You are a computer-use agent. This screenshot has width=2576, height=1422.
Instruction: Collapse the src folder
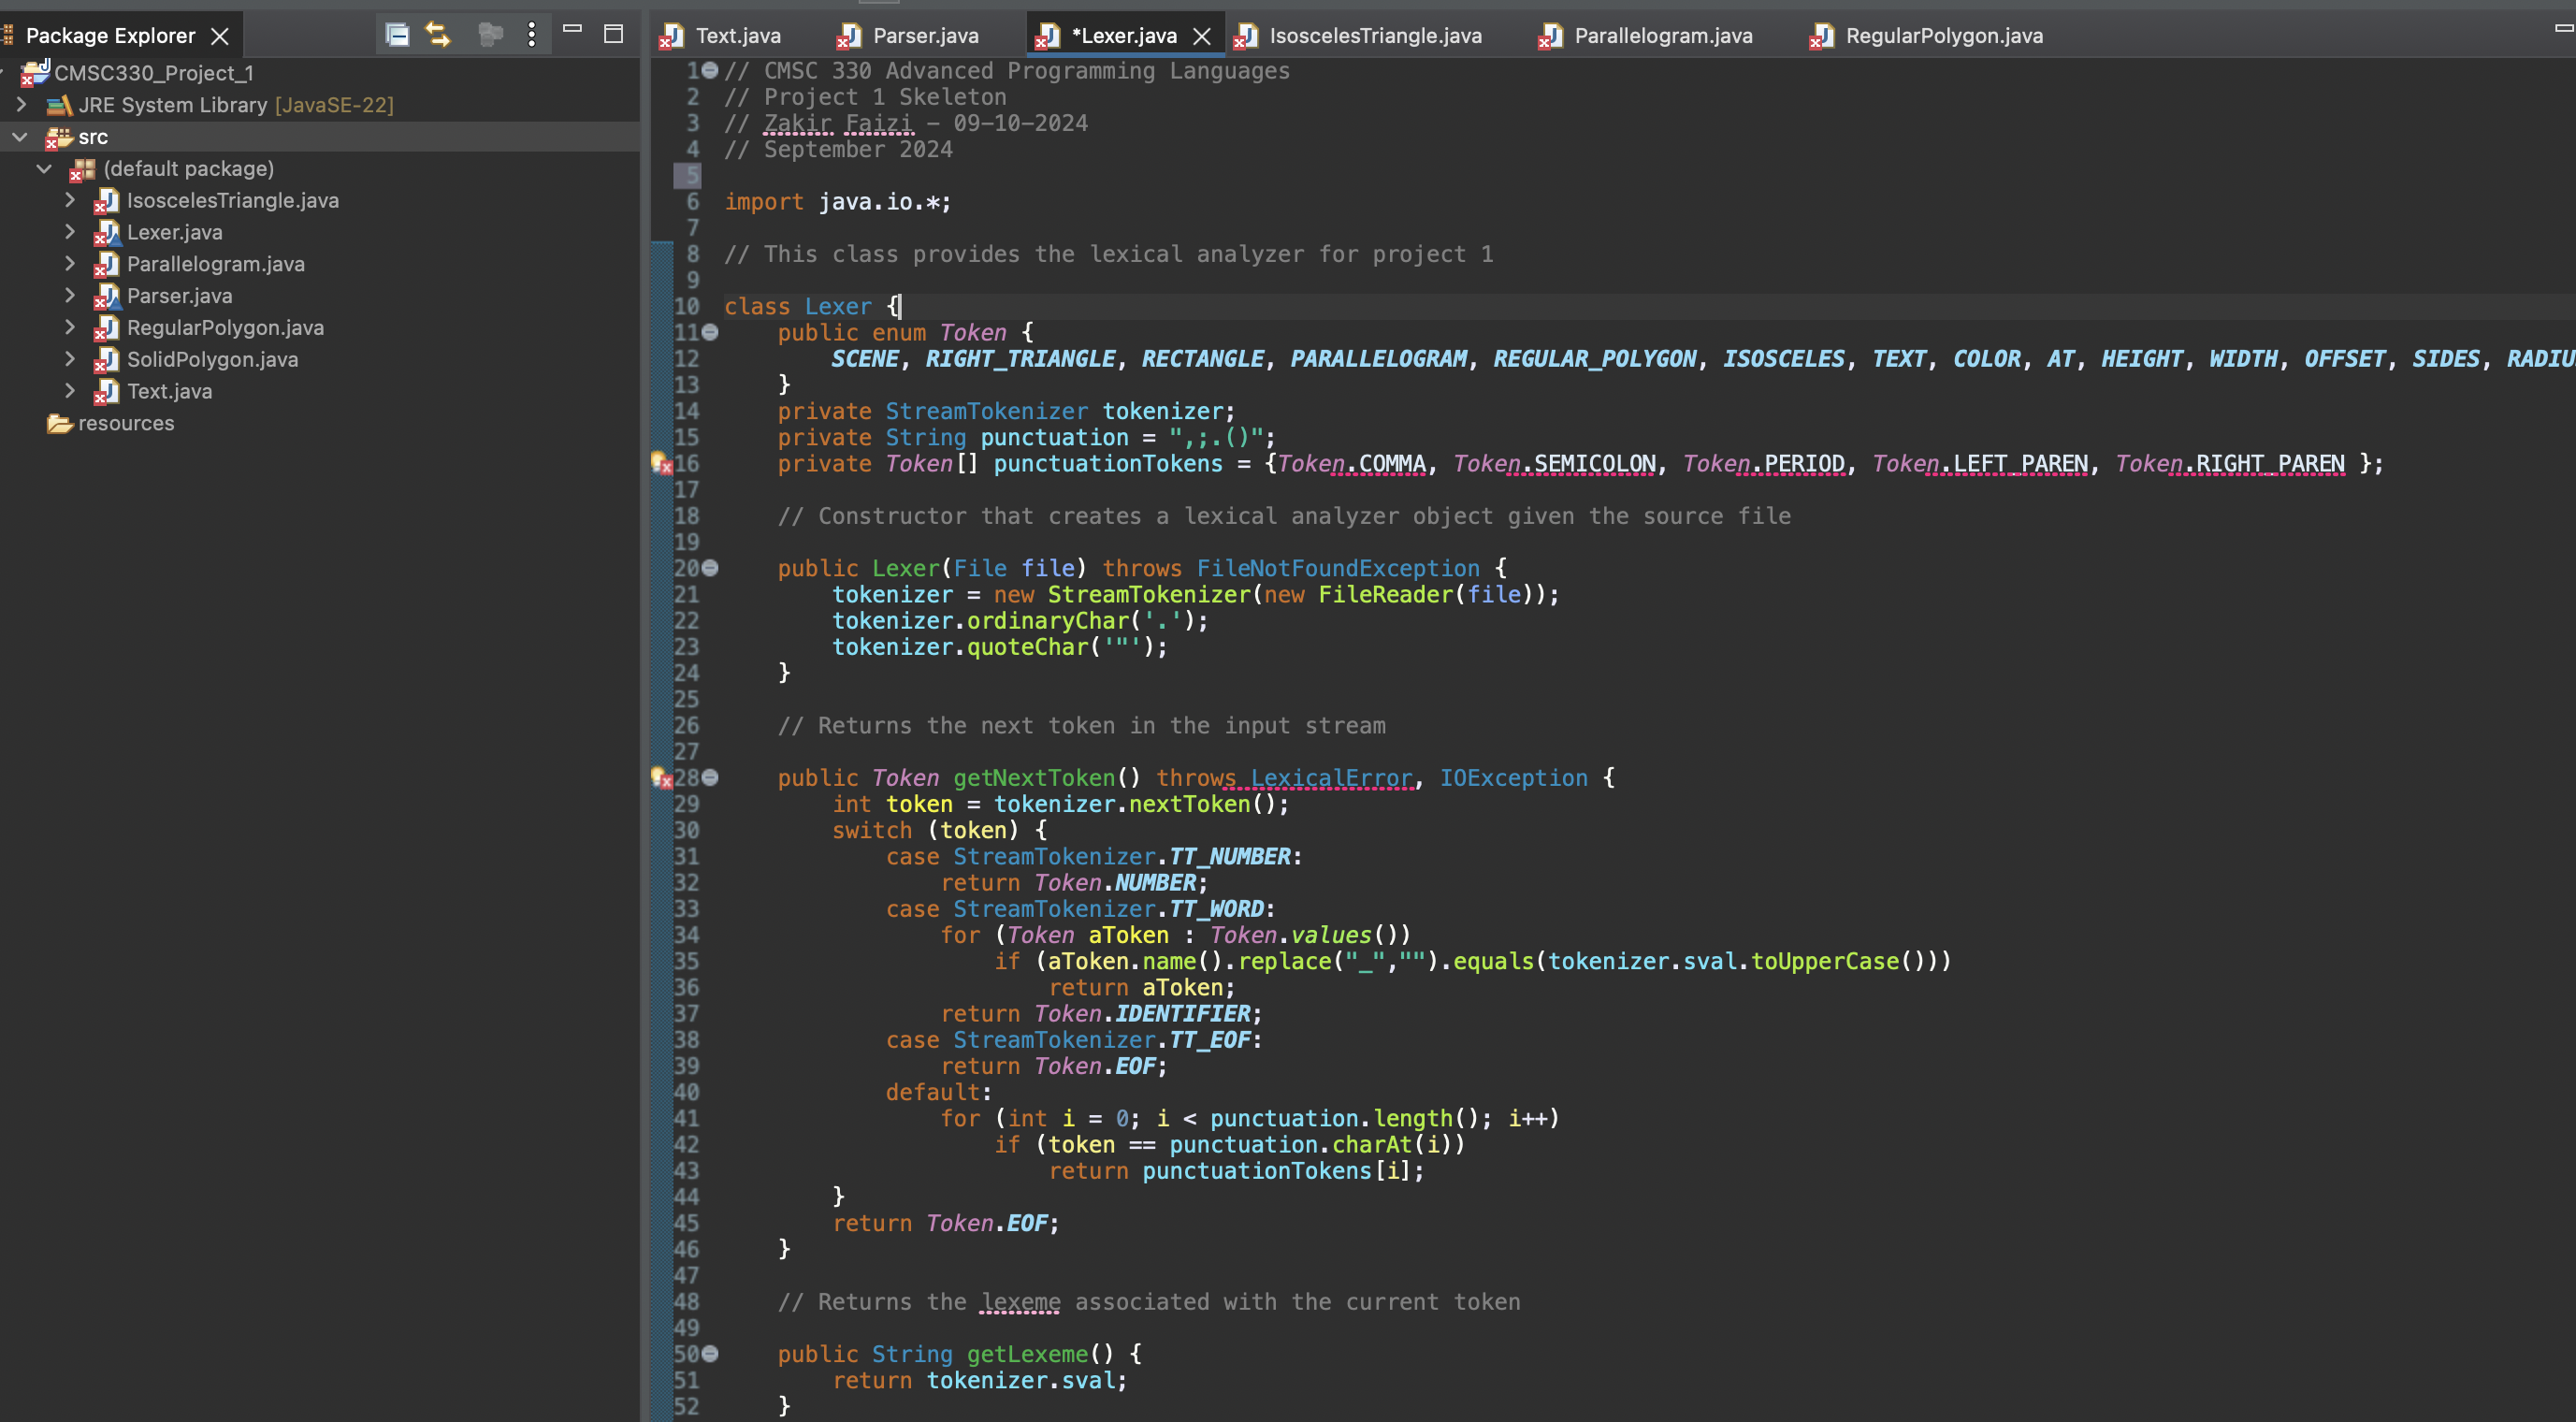pos(19,136)
